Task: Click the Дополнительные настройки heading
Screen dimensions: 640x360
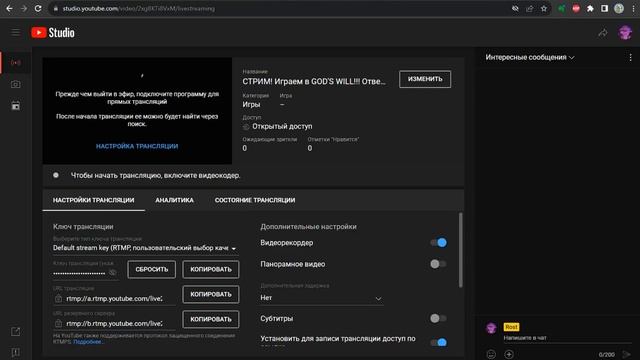Action: 308,227
